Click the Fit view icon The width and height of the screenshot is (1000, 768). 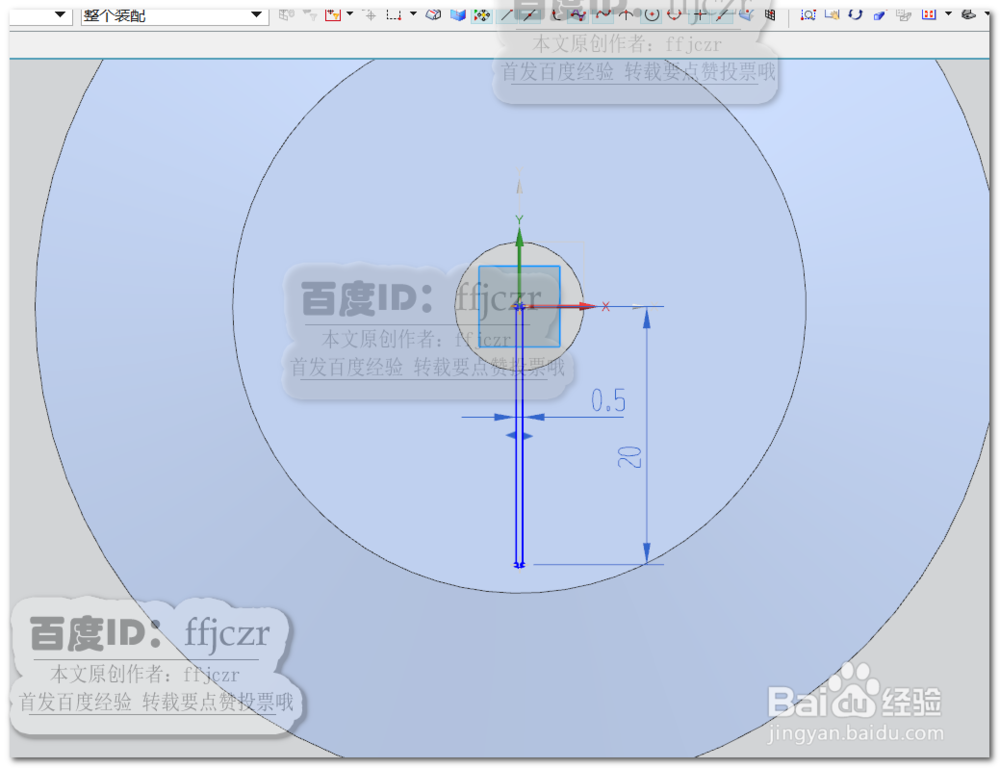click(808, 14)
